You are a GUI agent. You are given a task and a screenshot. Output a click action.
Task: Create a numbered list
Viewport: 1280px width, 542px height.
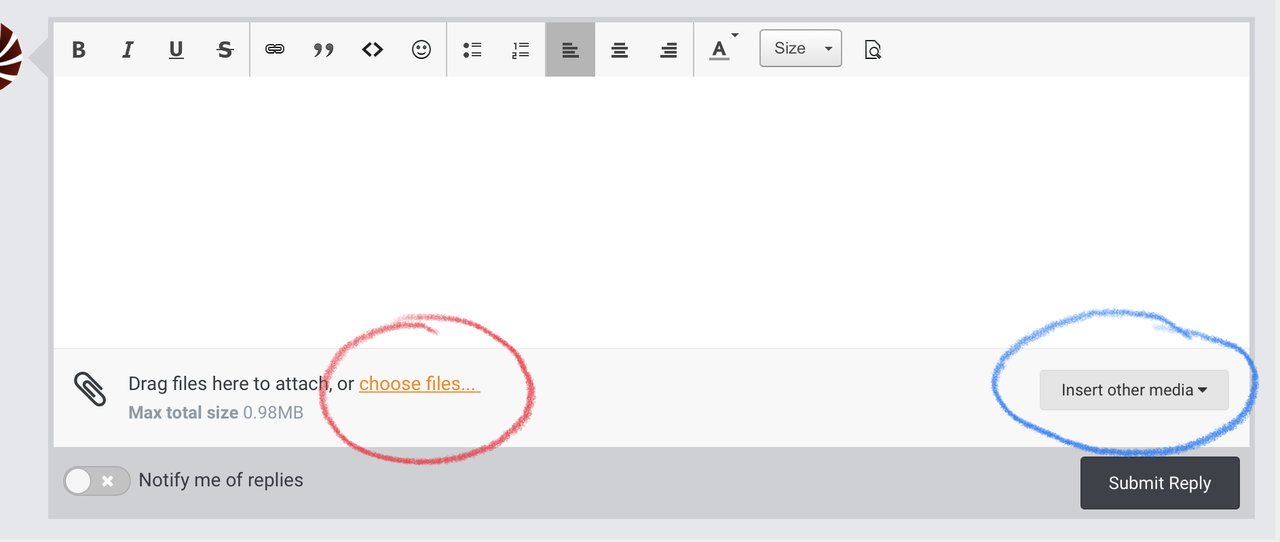click(x=520, y=50)
